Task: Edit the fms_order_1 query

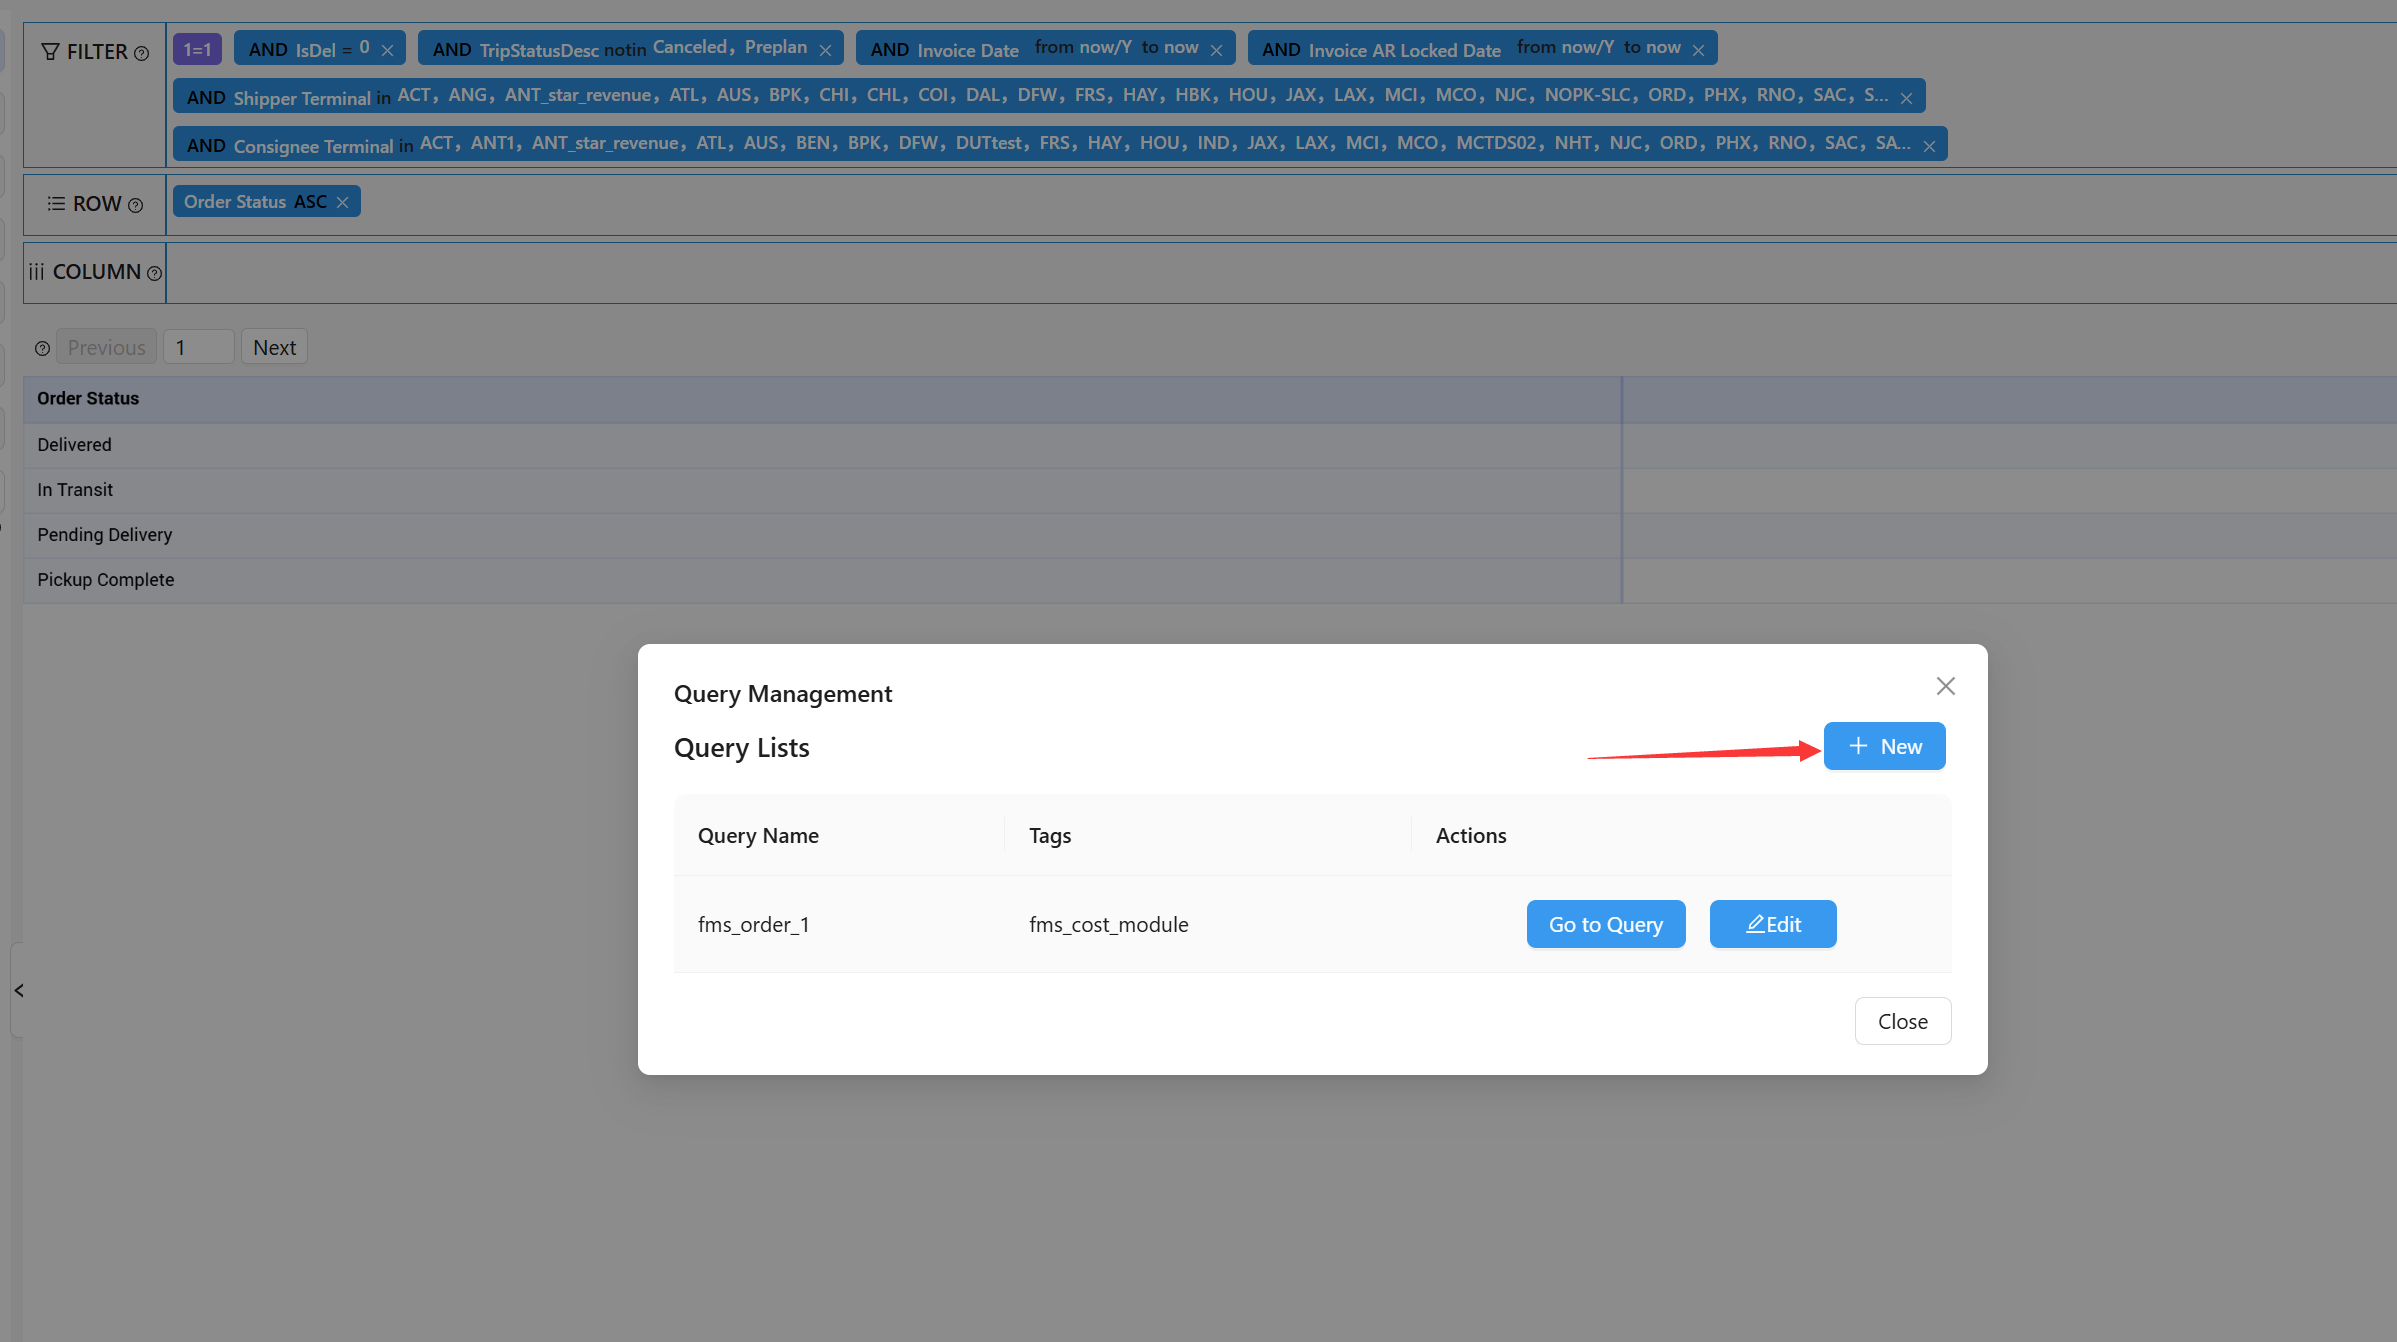Action: tap(1772, 924)
